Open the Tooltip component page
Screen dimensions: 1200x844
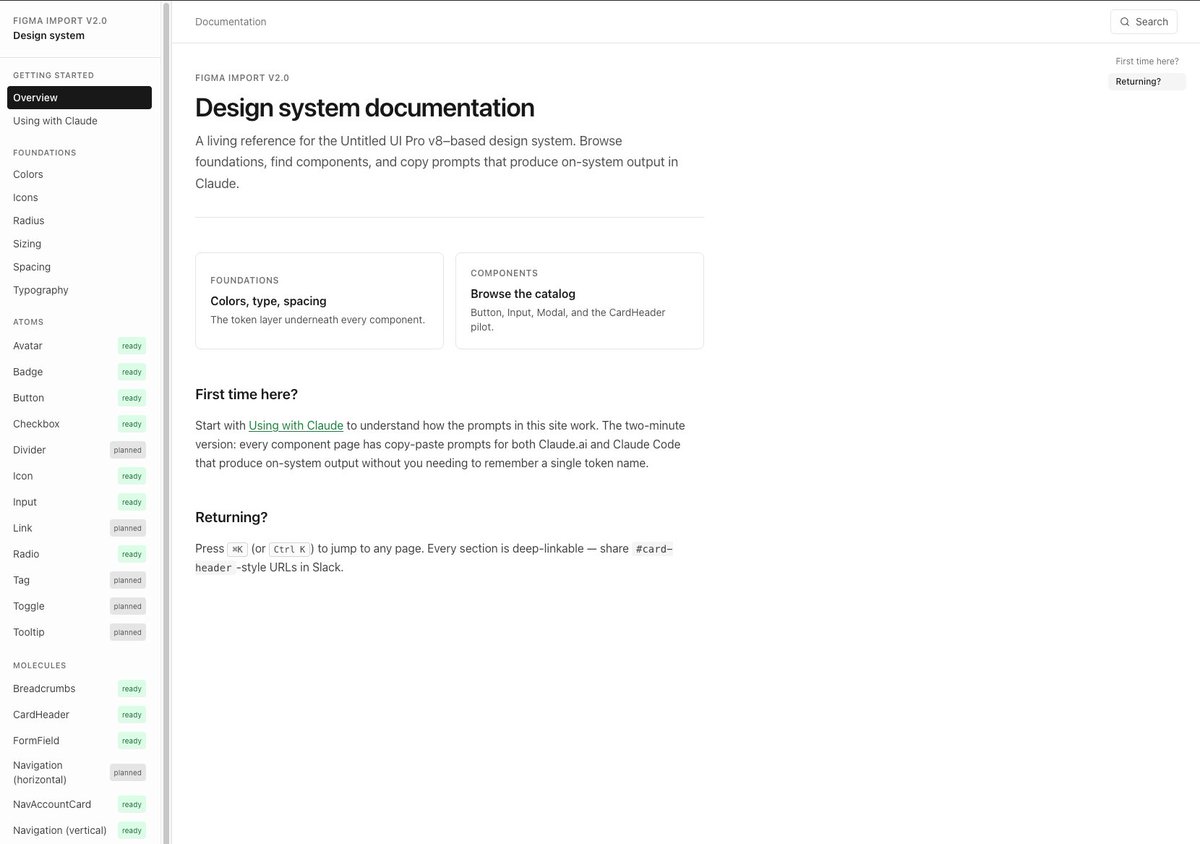click(x=79, y=632)
